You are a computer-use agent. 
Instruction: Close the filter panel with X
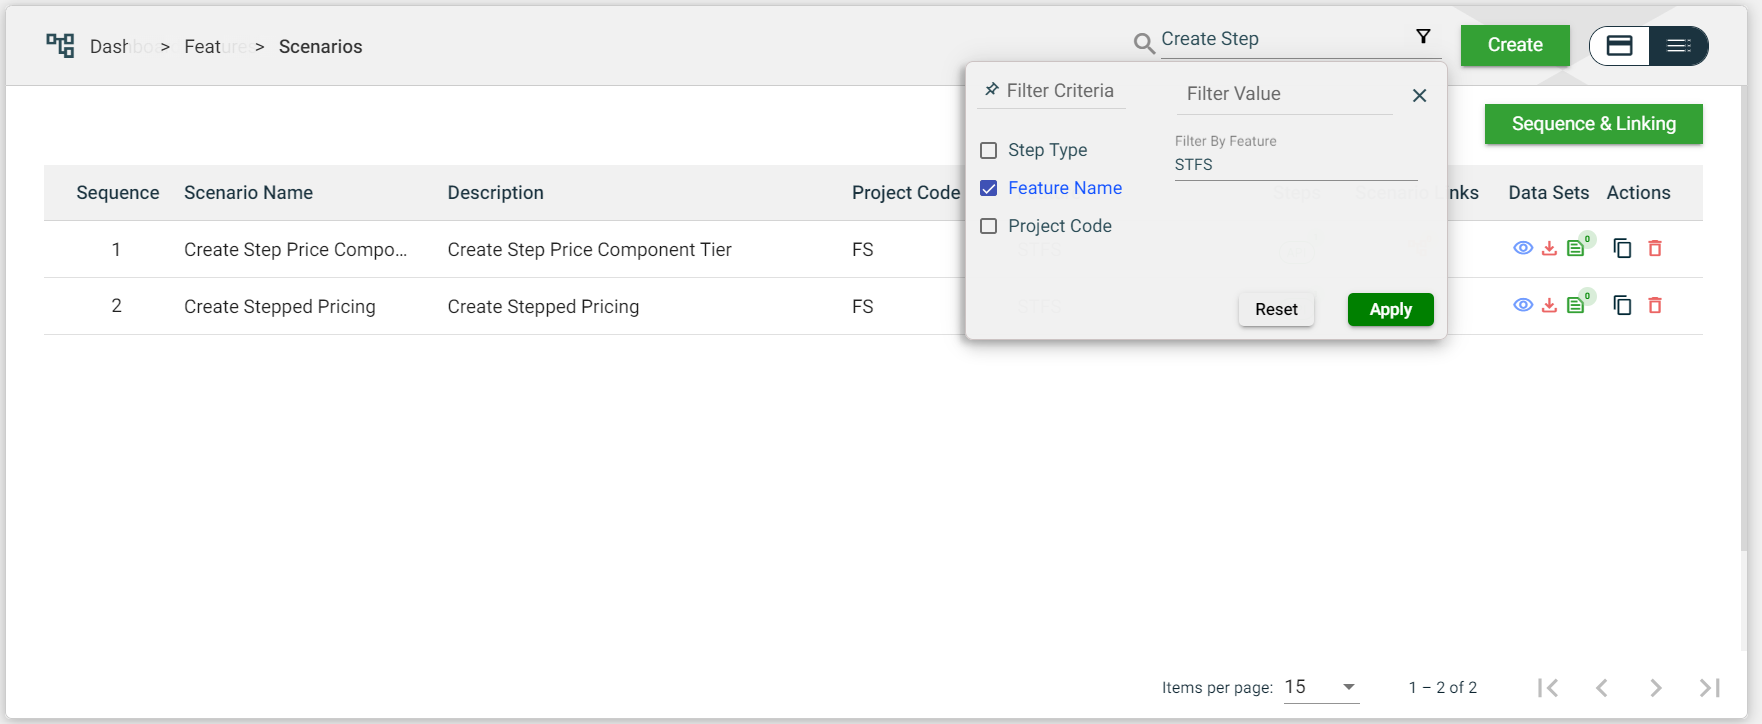(x=1419, y=96)
